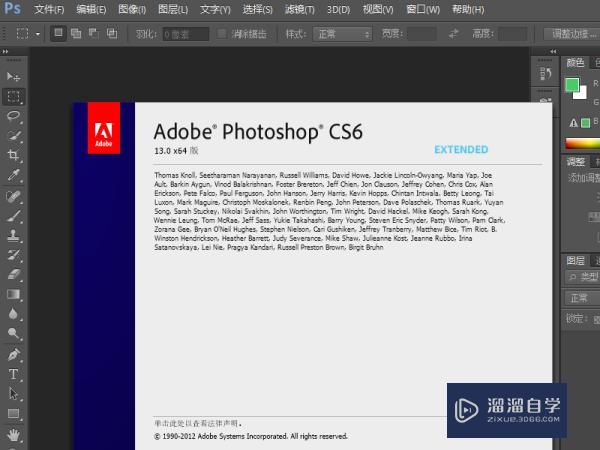Click the legal notice link in splash
This screenshot has width=600, height=450.
coord(198,424)
